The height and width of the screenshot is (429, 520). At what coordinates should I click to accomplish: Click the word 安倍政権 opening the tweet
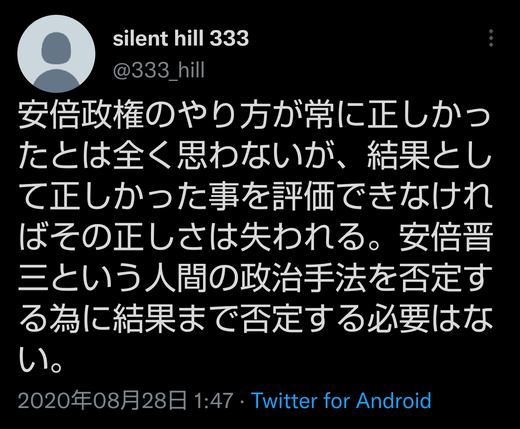(x=81, y=116)
